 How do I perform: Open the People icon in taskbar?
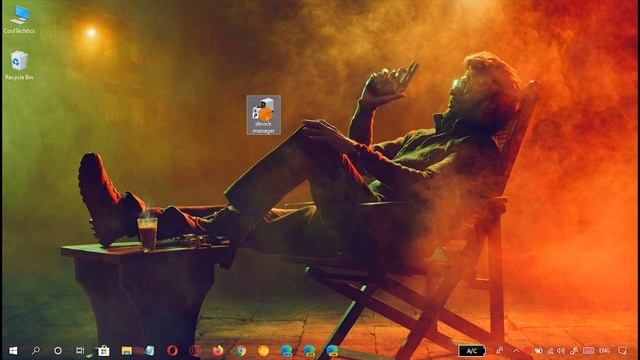pos(499,351)
